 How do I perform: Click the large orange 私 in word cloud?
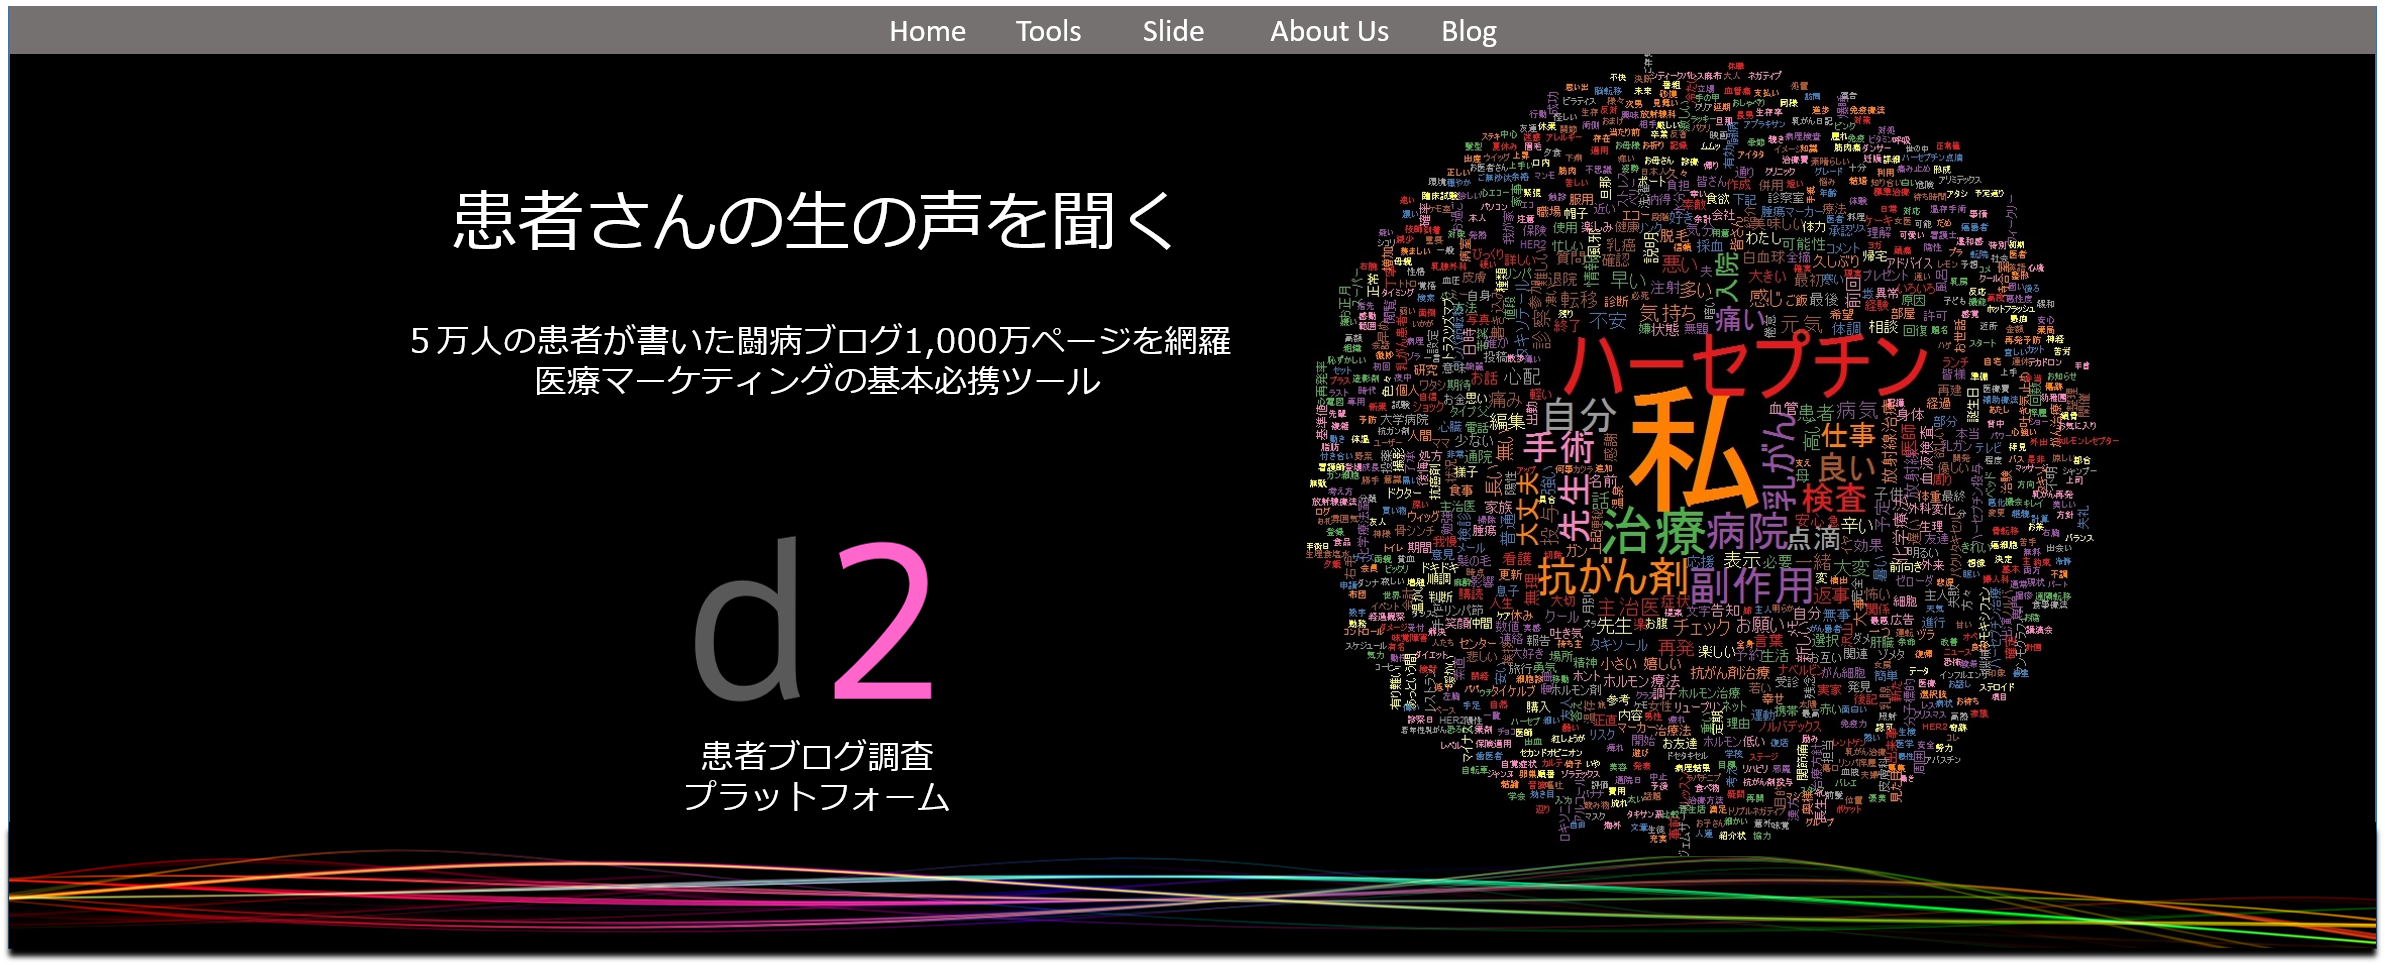tap(1692, 448)
